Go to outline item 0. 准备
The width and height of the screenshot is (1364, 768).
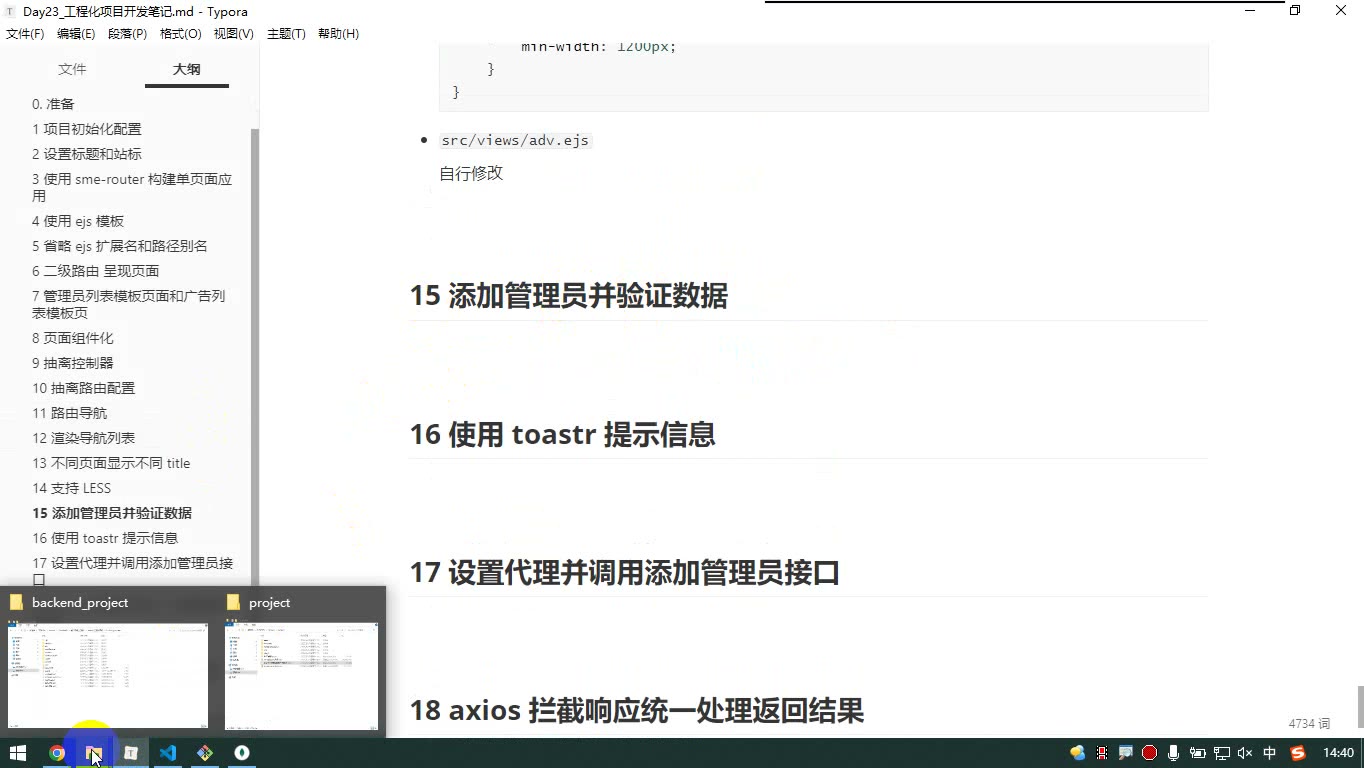click(x=53, y=104)
